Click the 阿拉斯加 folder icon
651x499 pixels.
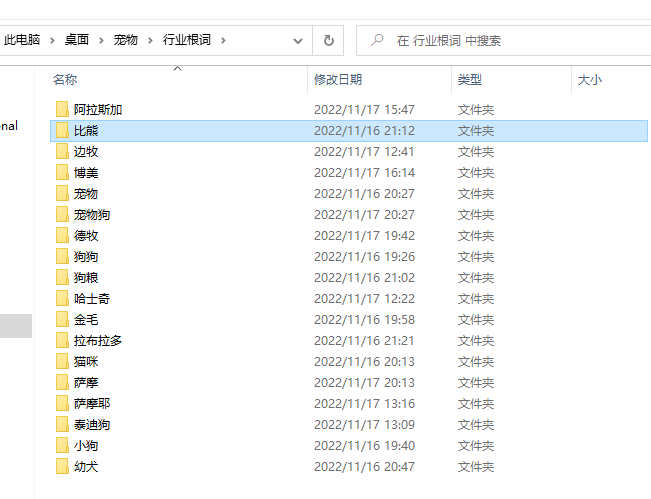coord(62,110)
